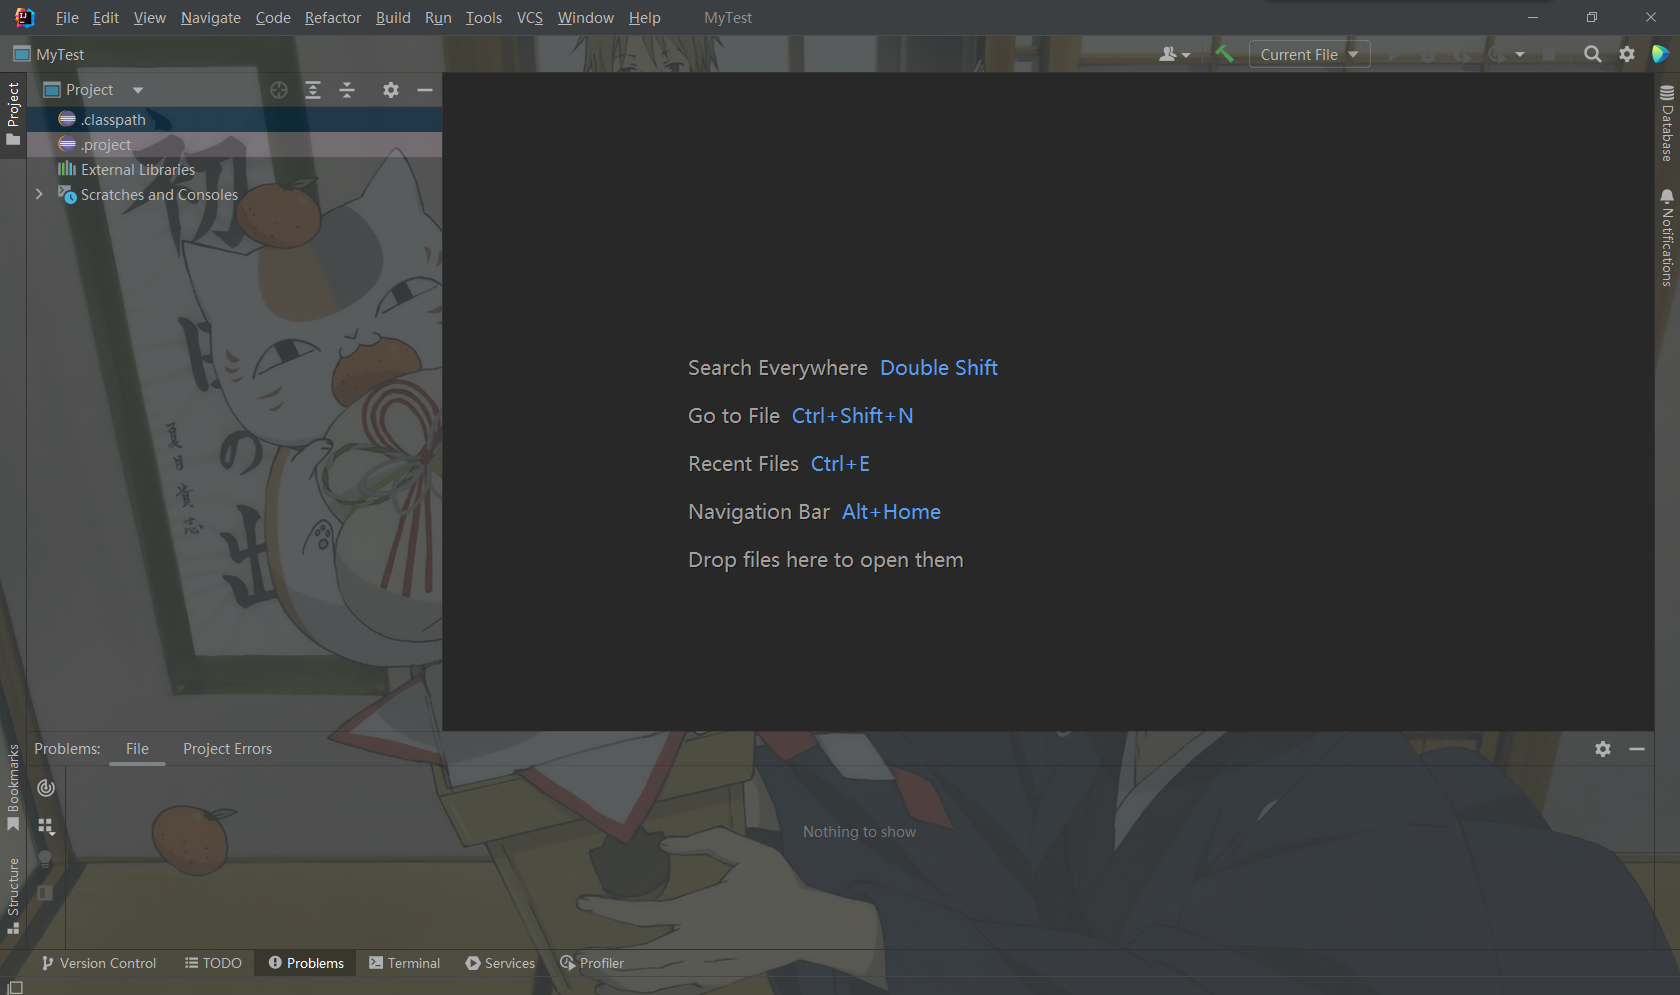Open the Edit menu
The image size is (1680, 995).
105,18
